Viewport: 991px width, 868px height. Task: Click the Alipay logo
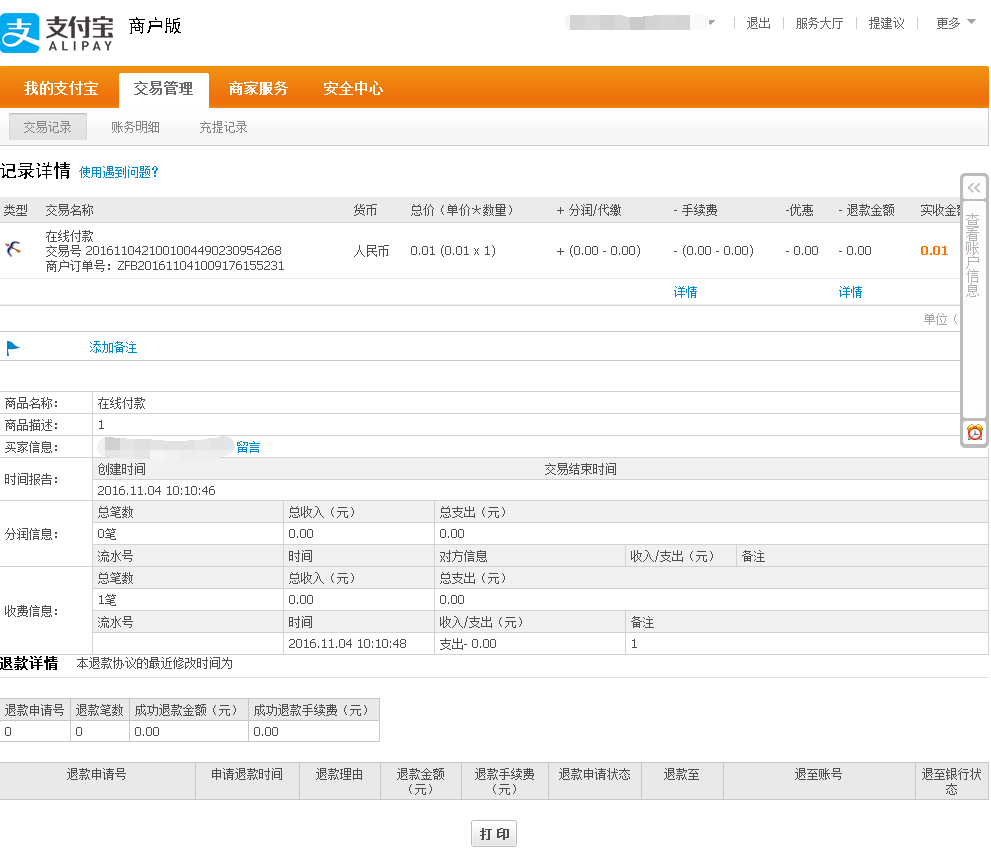click(x=58, y=32)
